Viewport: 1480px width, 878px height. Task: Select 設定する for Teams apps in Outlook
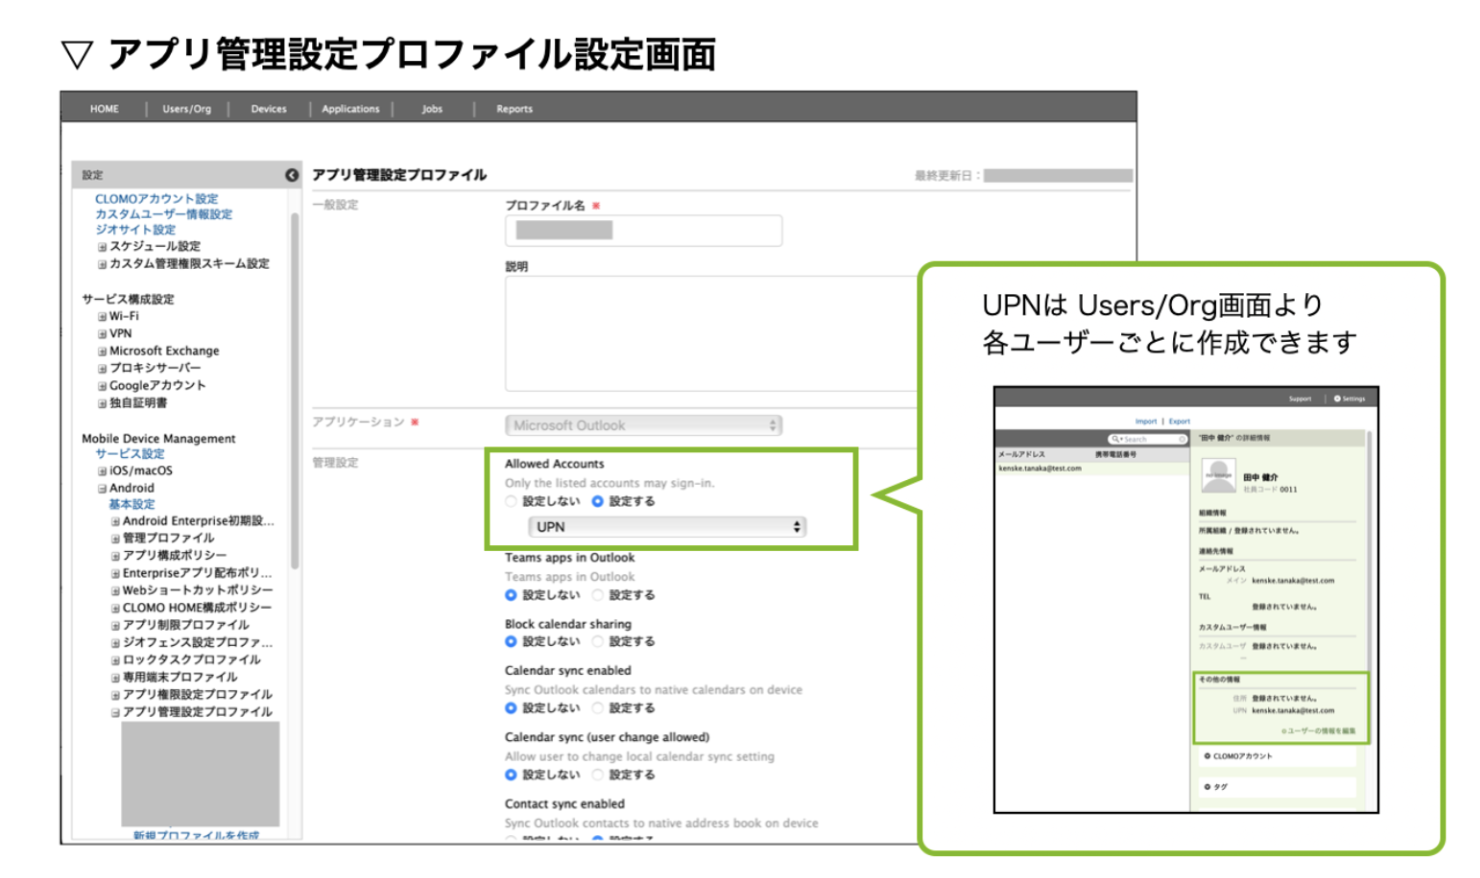598,595
